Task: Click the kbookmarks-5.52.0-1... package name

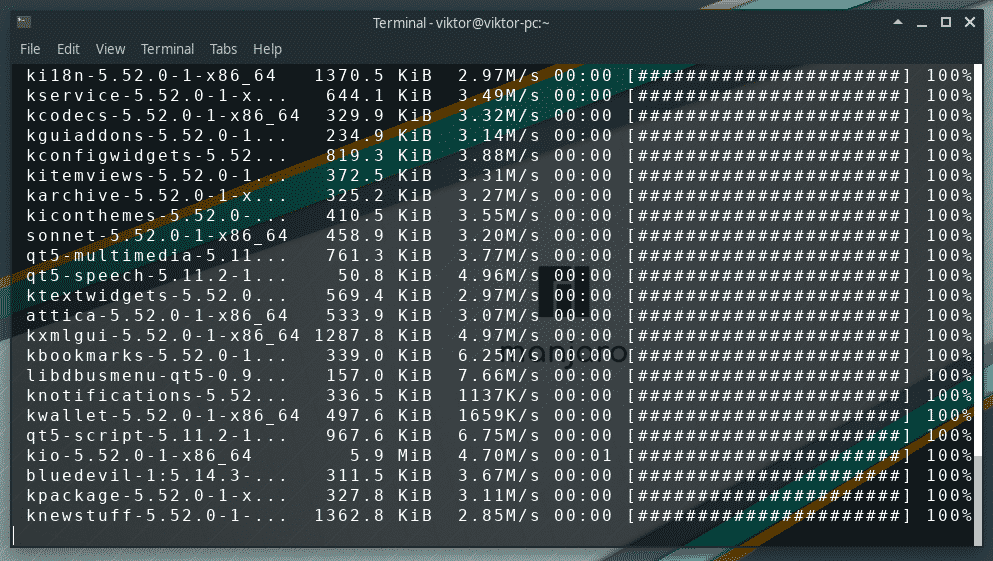Action: tap(157, 356)
